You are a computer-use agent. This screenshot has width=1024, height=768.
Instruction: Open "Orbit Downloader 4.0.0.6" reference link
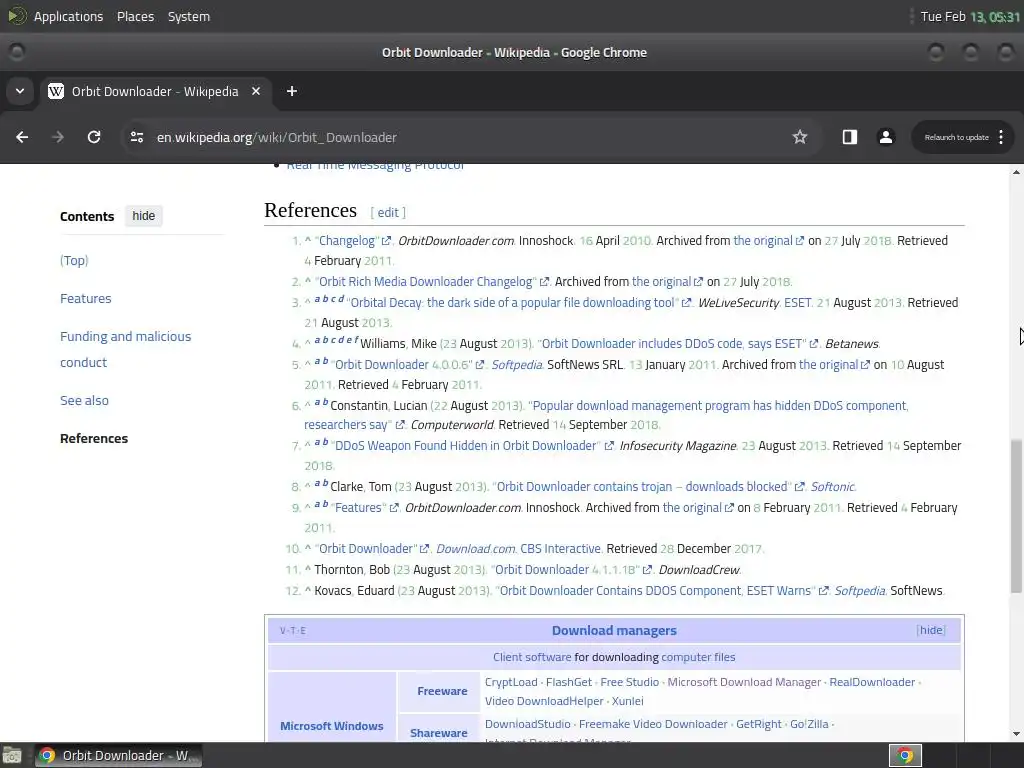402,365
